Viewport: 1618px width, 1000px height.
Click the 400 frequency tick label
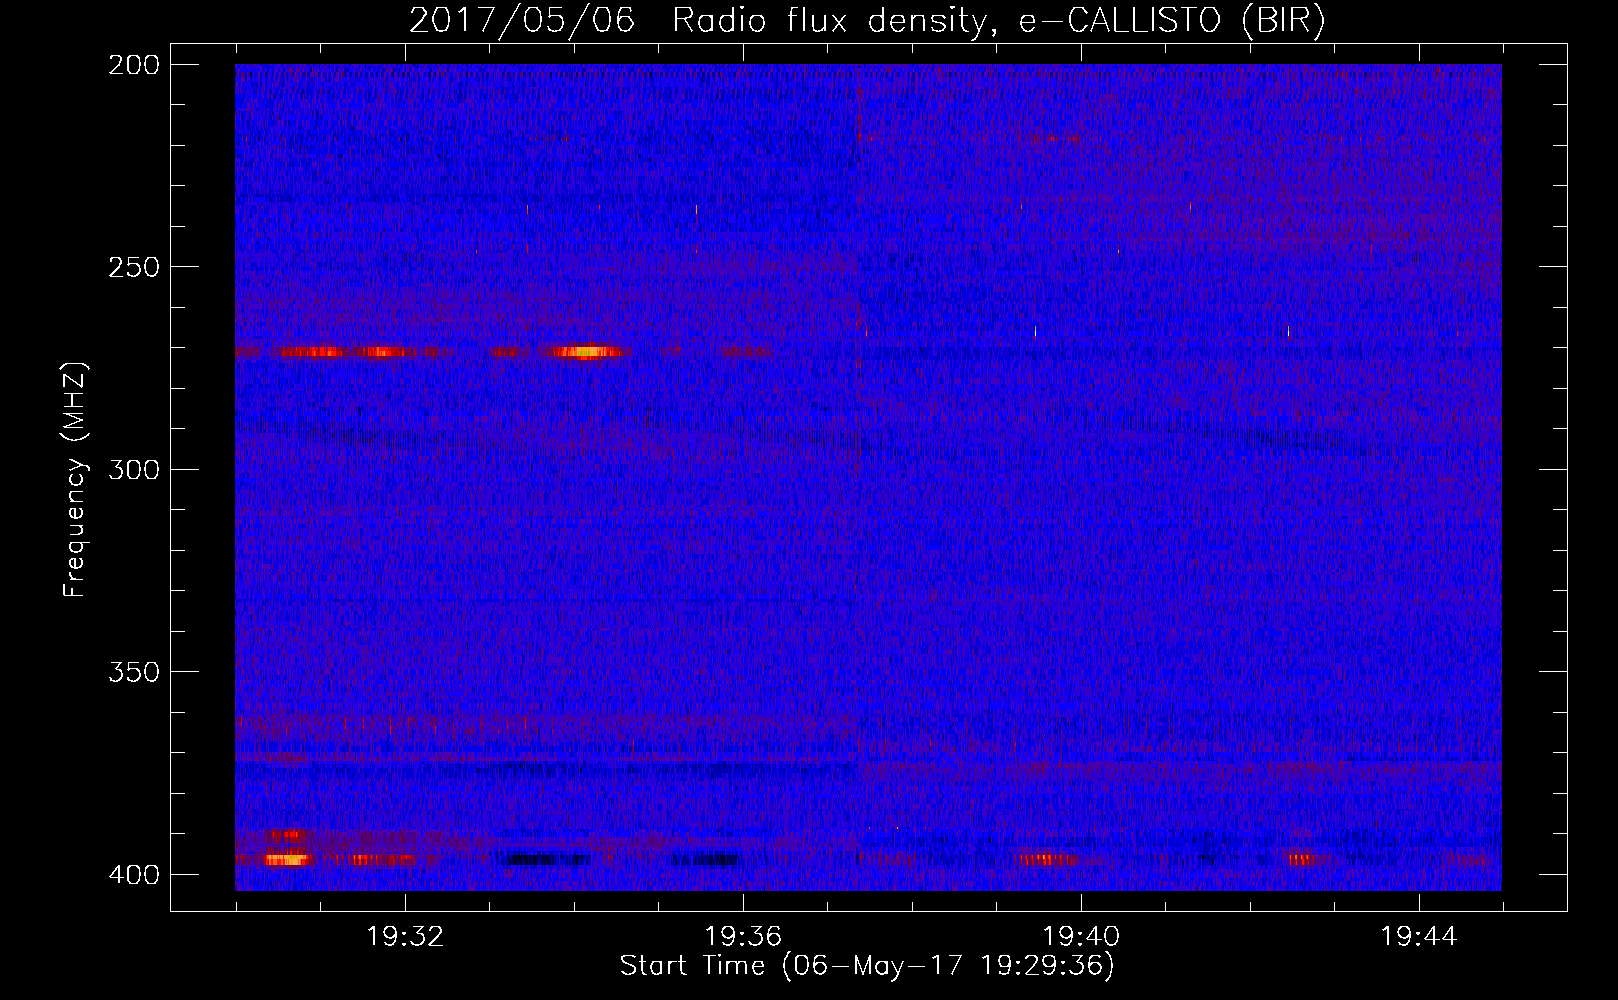[x=133, y=874]
